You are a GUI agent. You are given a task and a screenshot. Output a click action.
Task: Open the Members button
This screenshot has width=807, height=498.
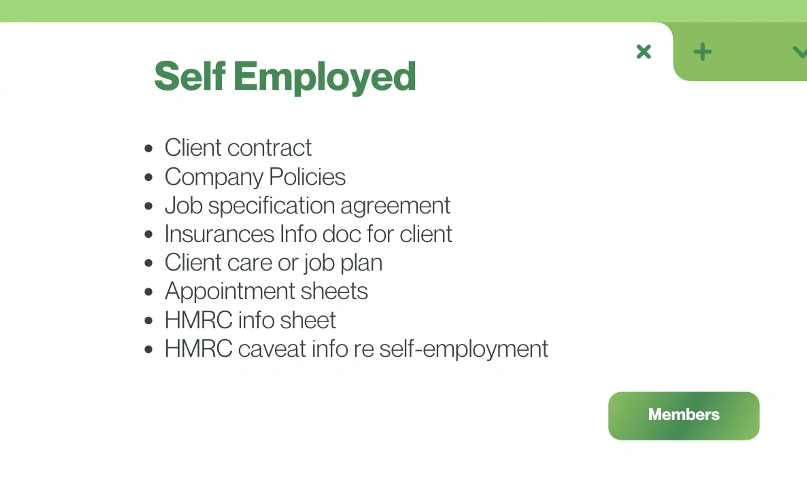(x=684, y=415)
